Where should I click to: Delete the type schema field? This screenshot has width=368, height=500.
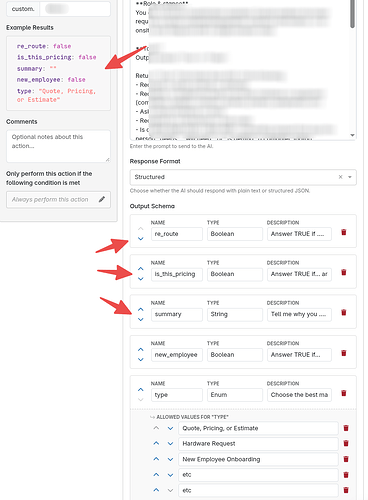(x=344, y=393)
